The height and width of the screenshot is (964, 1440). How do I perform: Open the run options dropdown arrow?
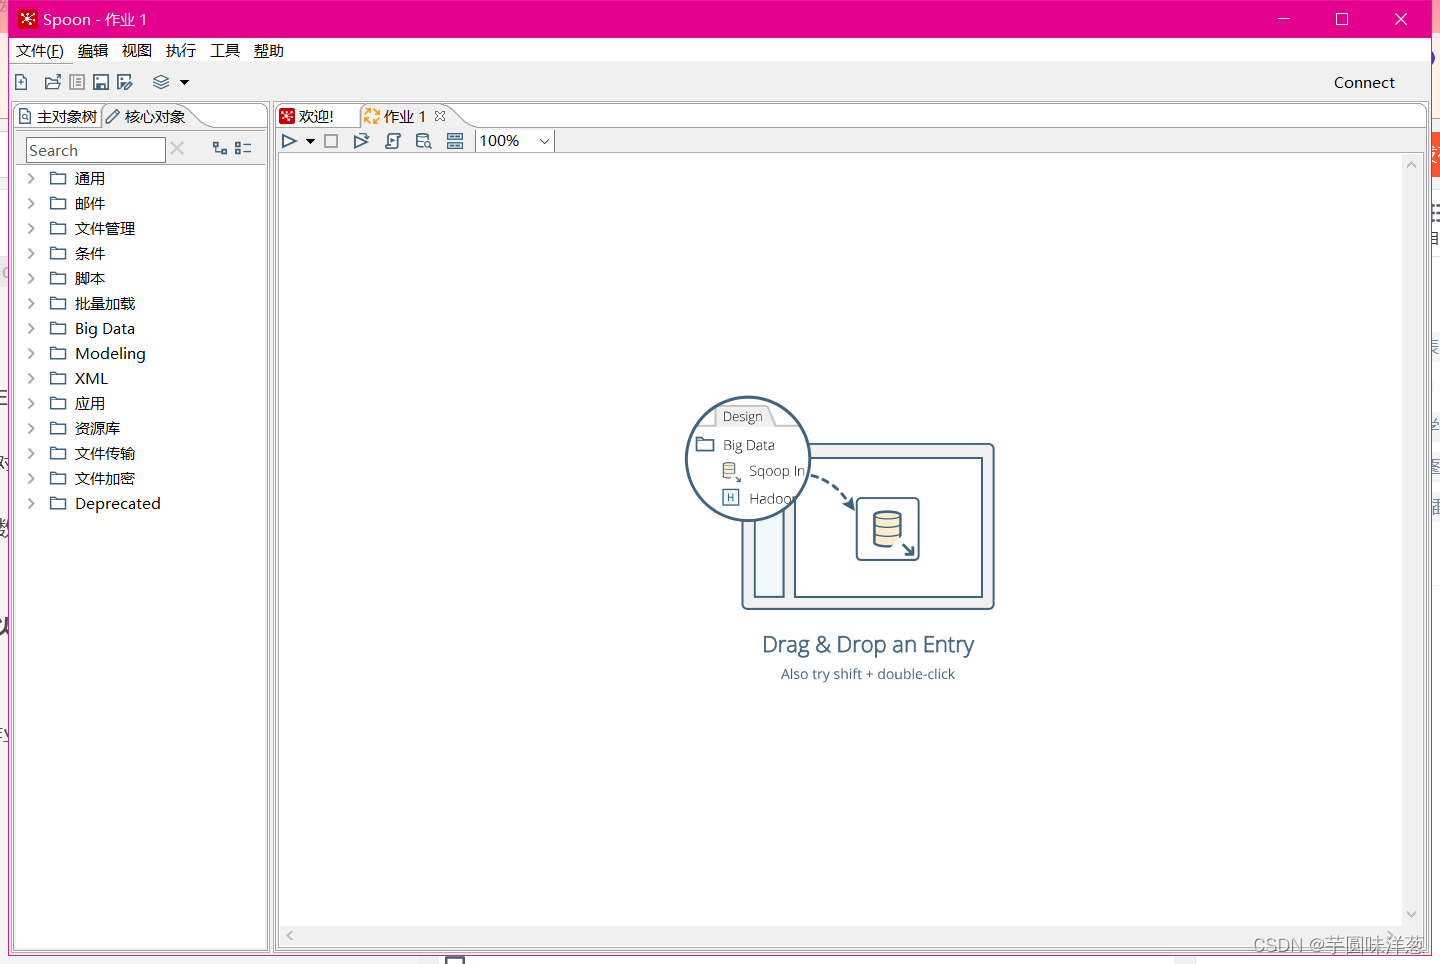coord(311,142)
